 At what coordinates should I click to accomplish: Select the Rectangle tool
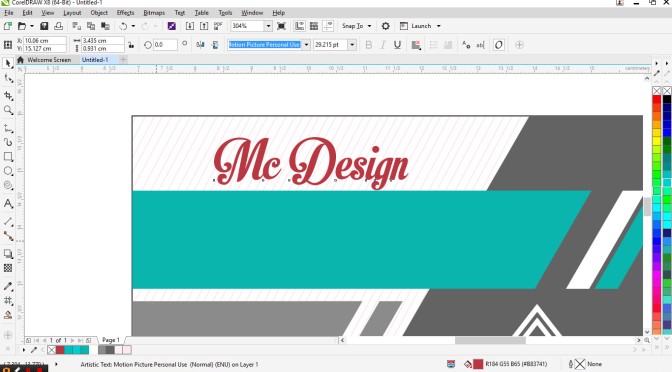8,156
